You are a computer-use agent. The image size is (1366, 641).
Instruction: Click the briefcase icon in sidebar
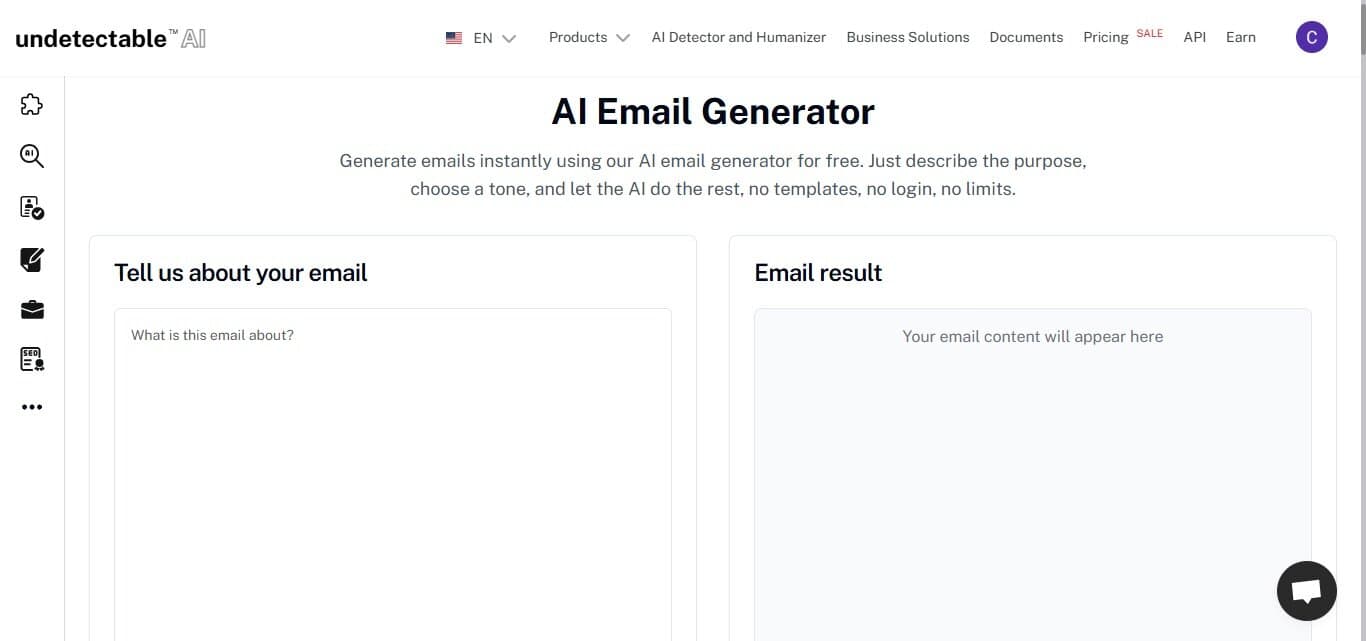pyautogui.click(x=32, y=310)
